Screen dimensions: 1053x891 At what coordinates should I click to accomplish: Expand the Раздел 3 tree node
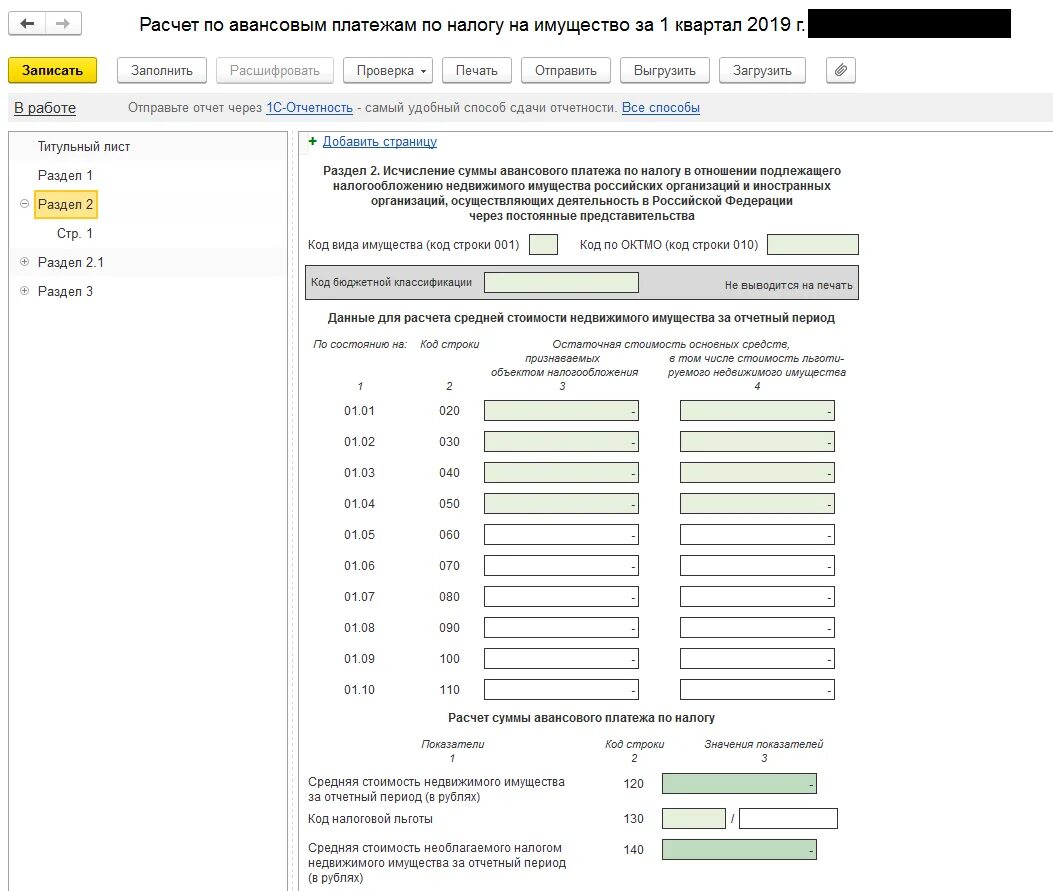(25, 291)
